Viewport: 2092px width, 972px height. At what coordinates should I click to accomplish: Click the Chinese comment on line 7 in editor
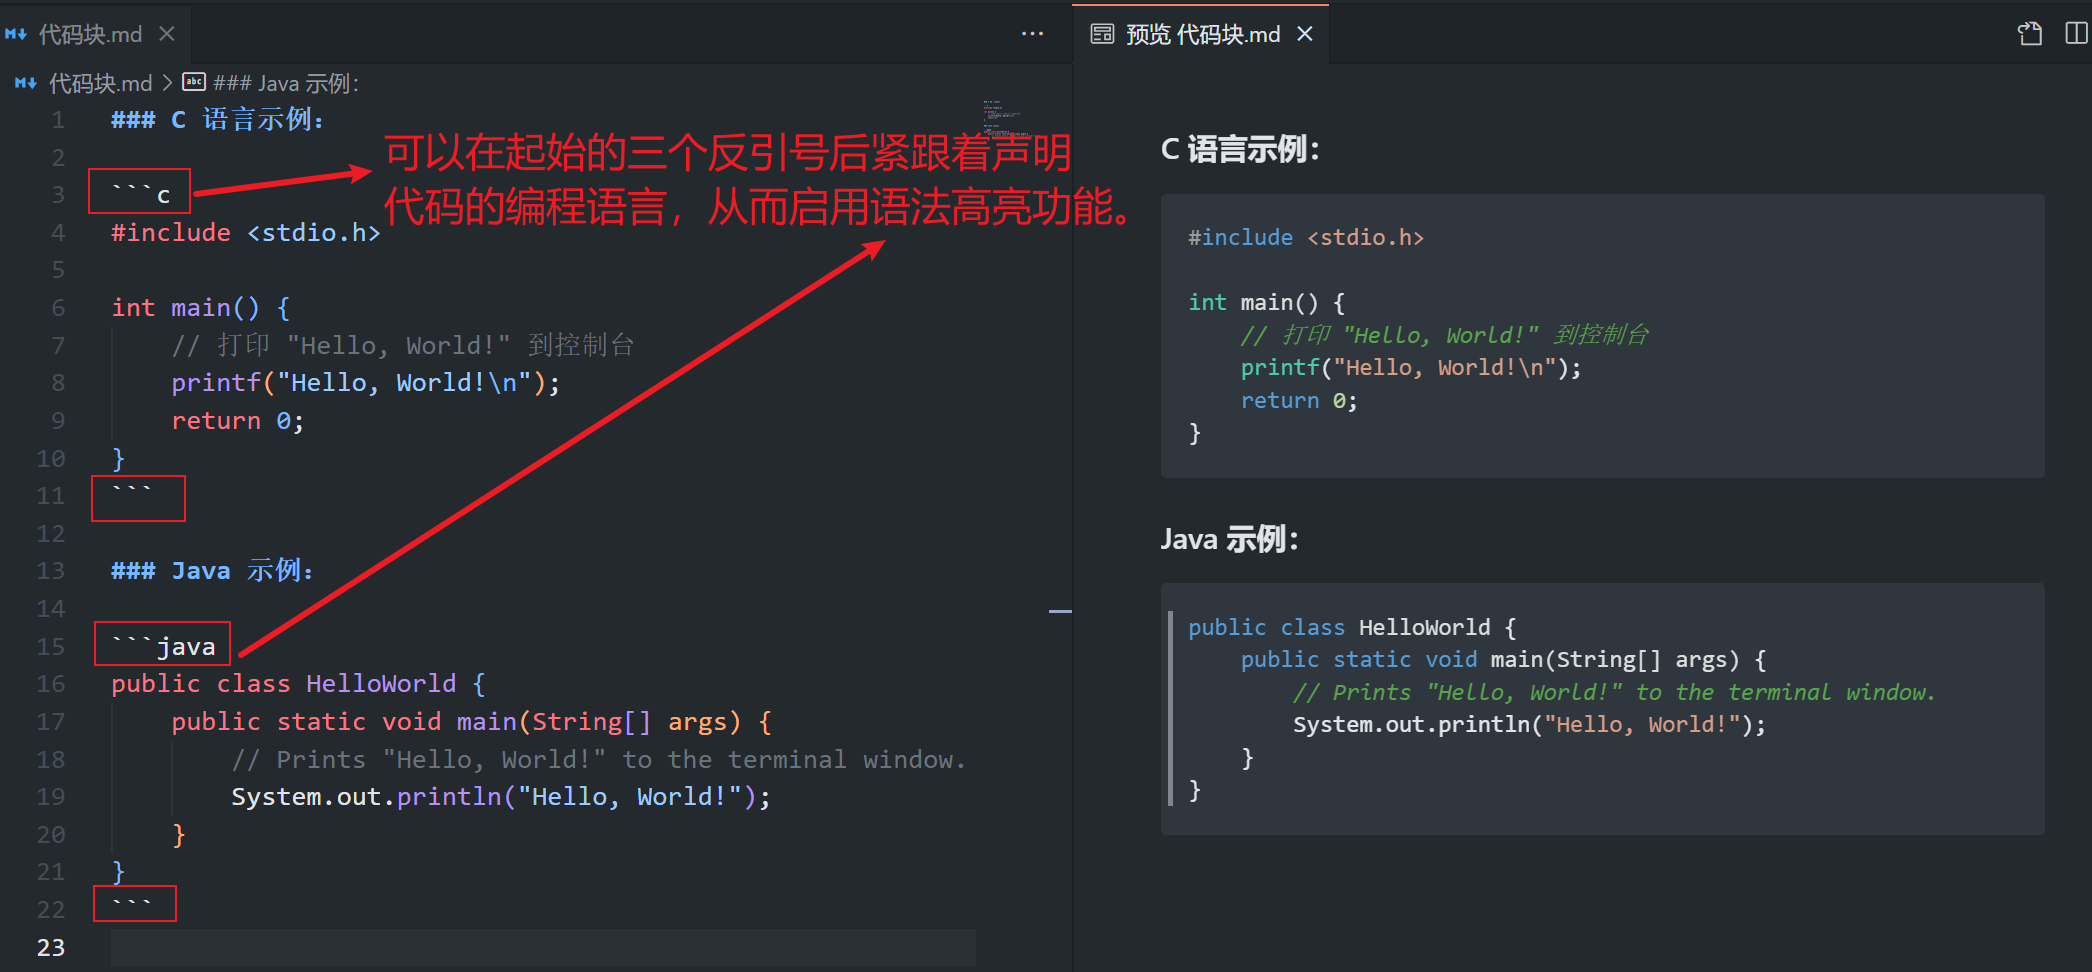pyautogui.click(x=403, y=346)
